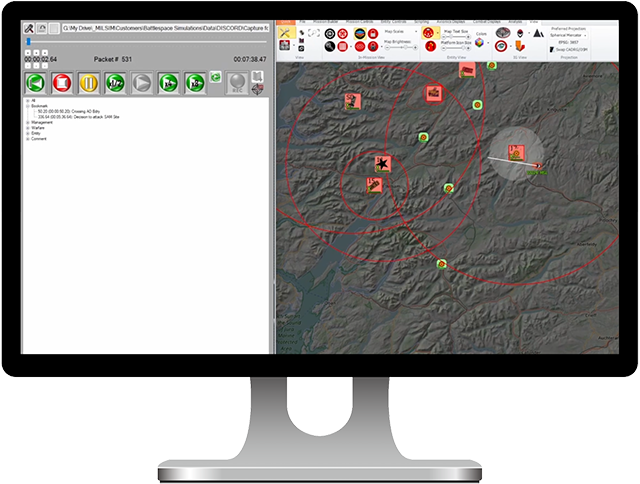The width and height of the screenshot is (640, 484).
Task: Select the Decision to attack SAM Site bookmark
Action: coord(78,117)
